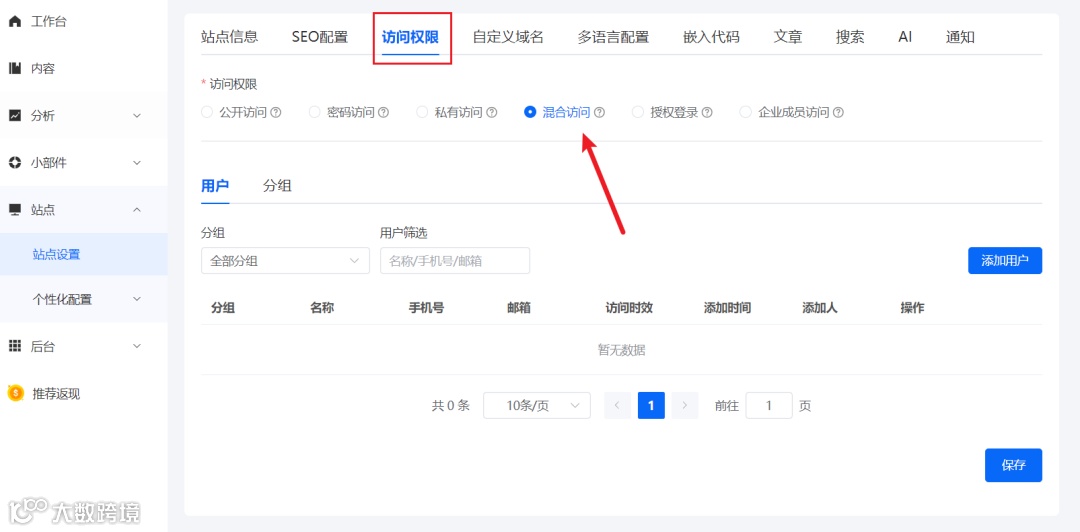Open the 站点信息 tab
The width and height of the screenshot is (1080, 532).
point(229,37)
